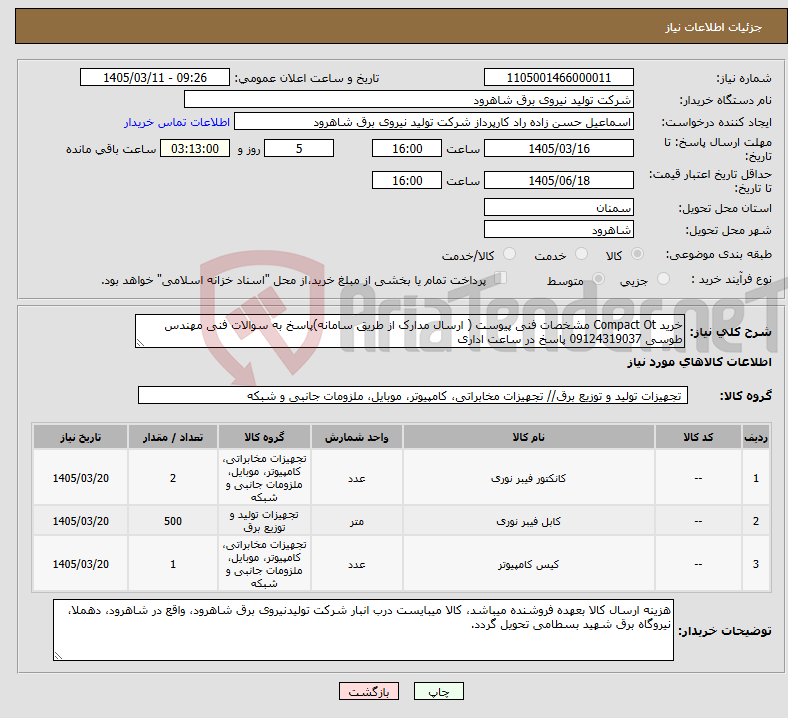The width and height of the screenshot is (788, 718).
Task: Click the price validity time 16:00 field
Action: [x=407, y=180]
